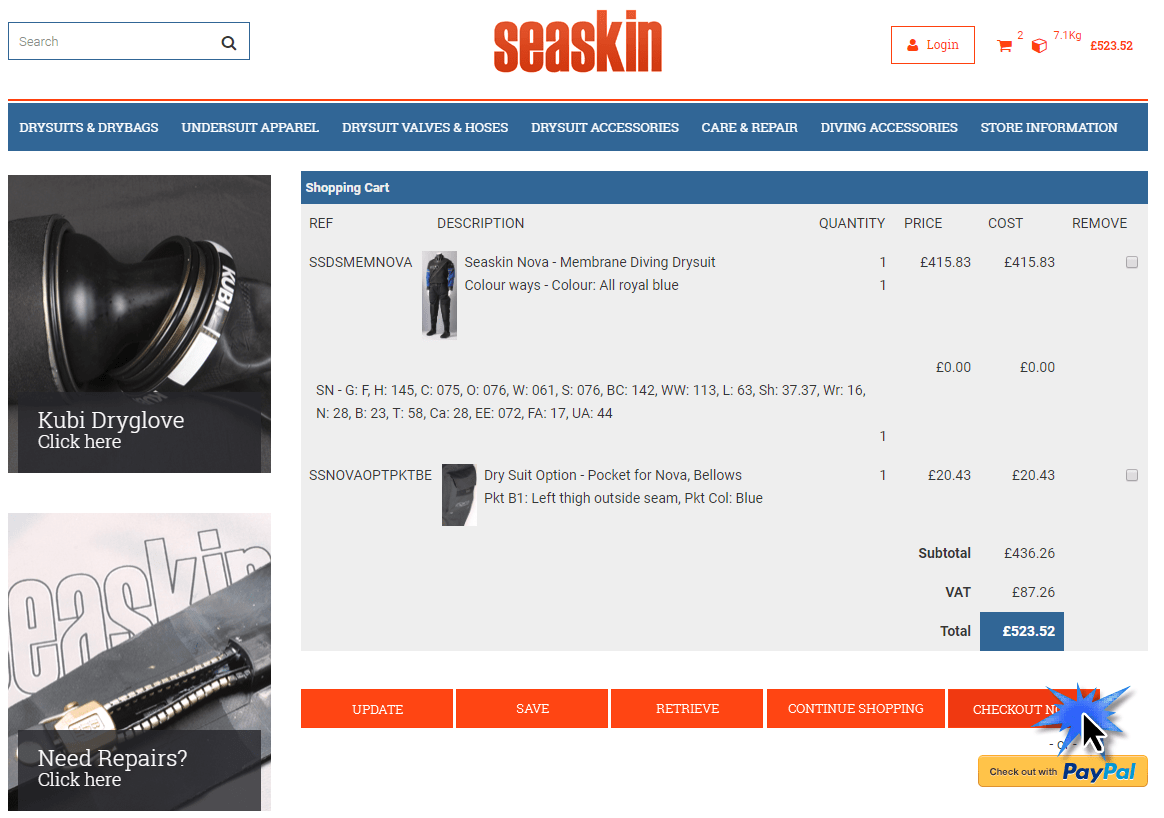Check out with PayPal button

click(1063, 771)
